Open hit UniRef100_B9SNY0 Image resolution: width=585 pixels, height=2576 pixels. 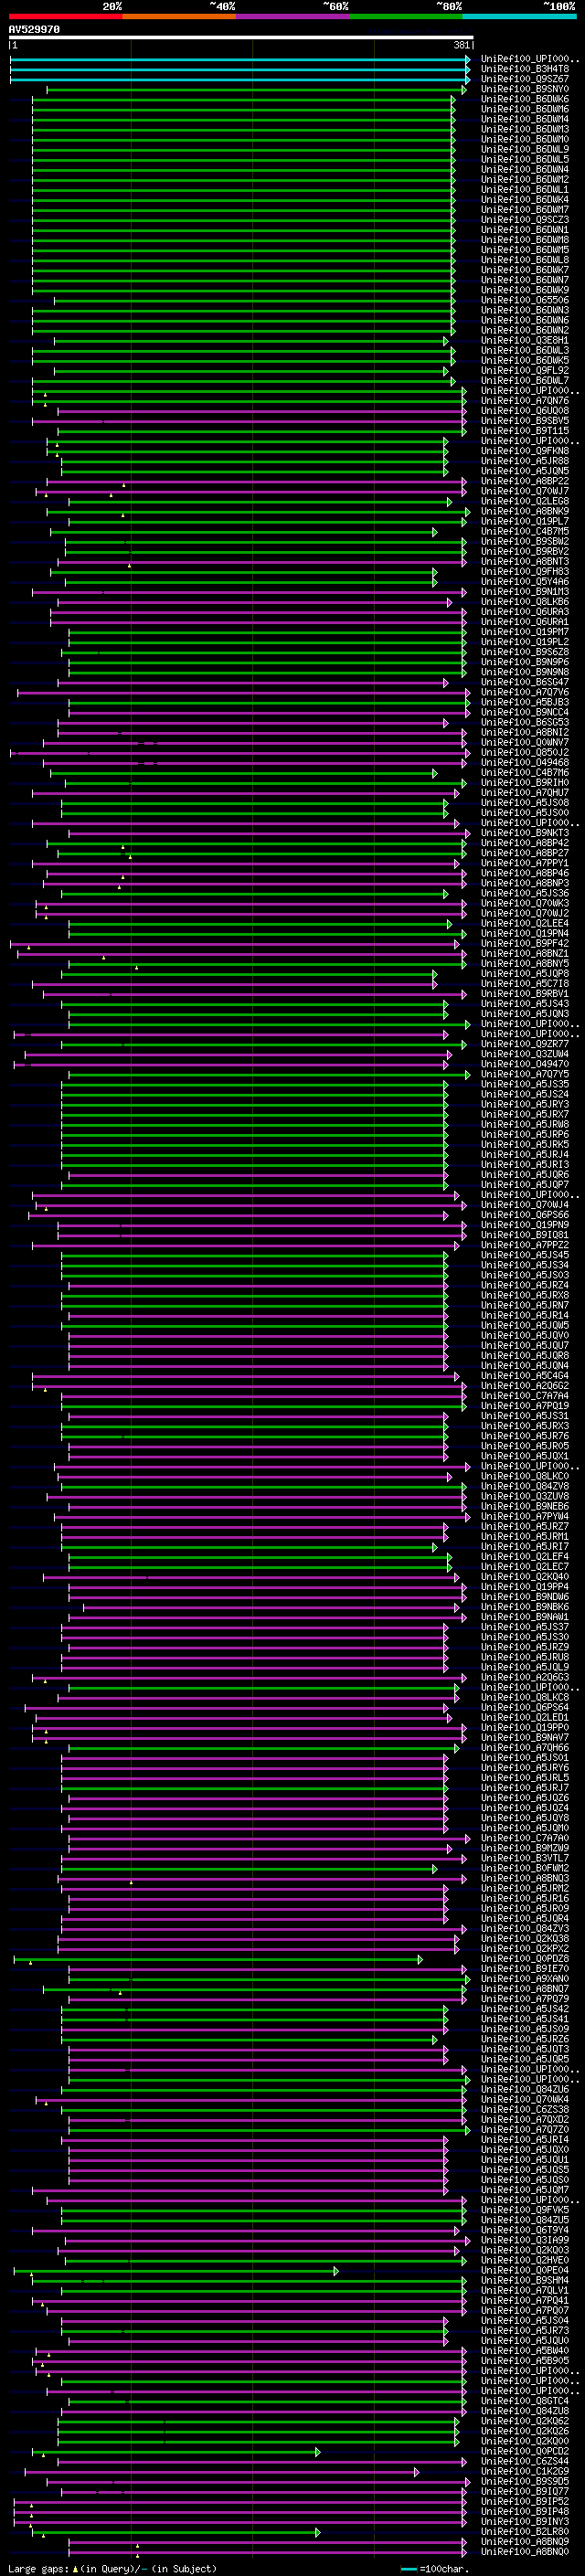pos(525,89)
